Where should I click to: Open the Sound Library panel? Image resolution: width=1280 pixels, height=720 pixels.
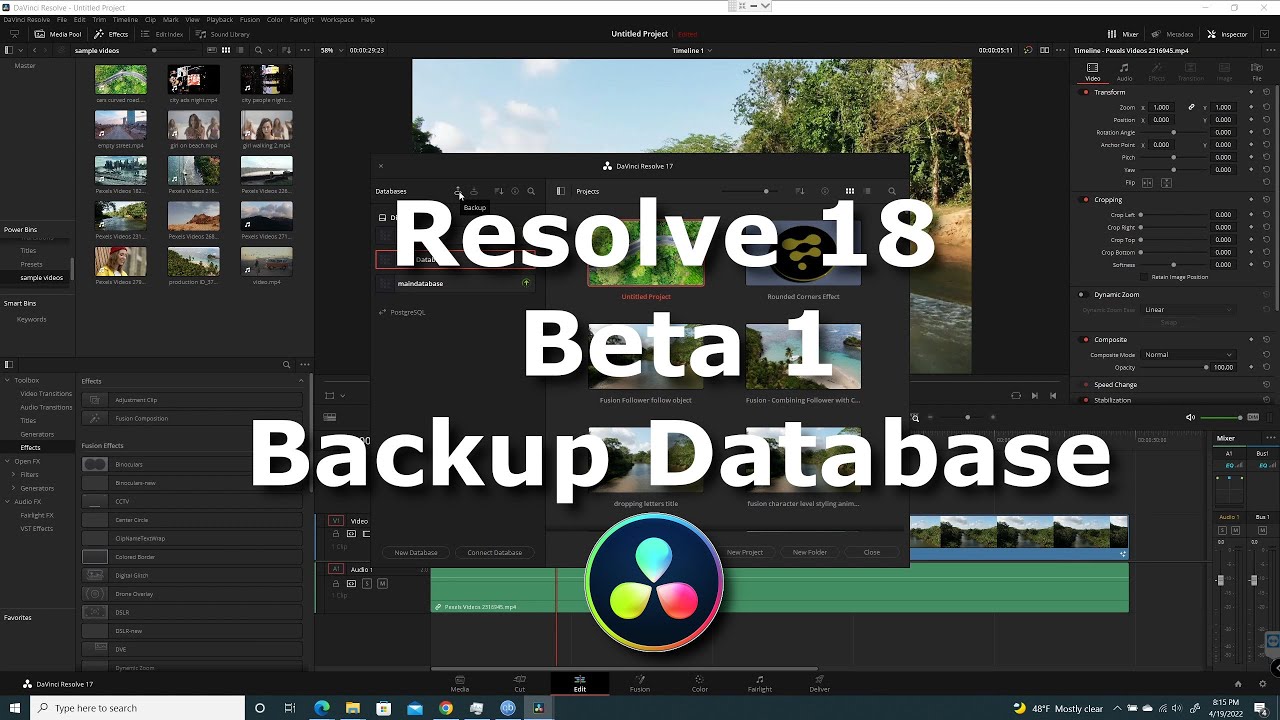tap(222, 34)
